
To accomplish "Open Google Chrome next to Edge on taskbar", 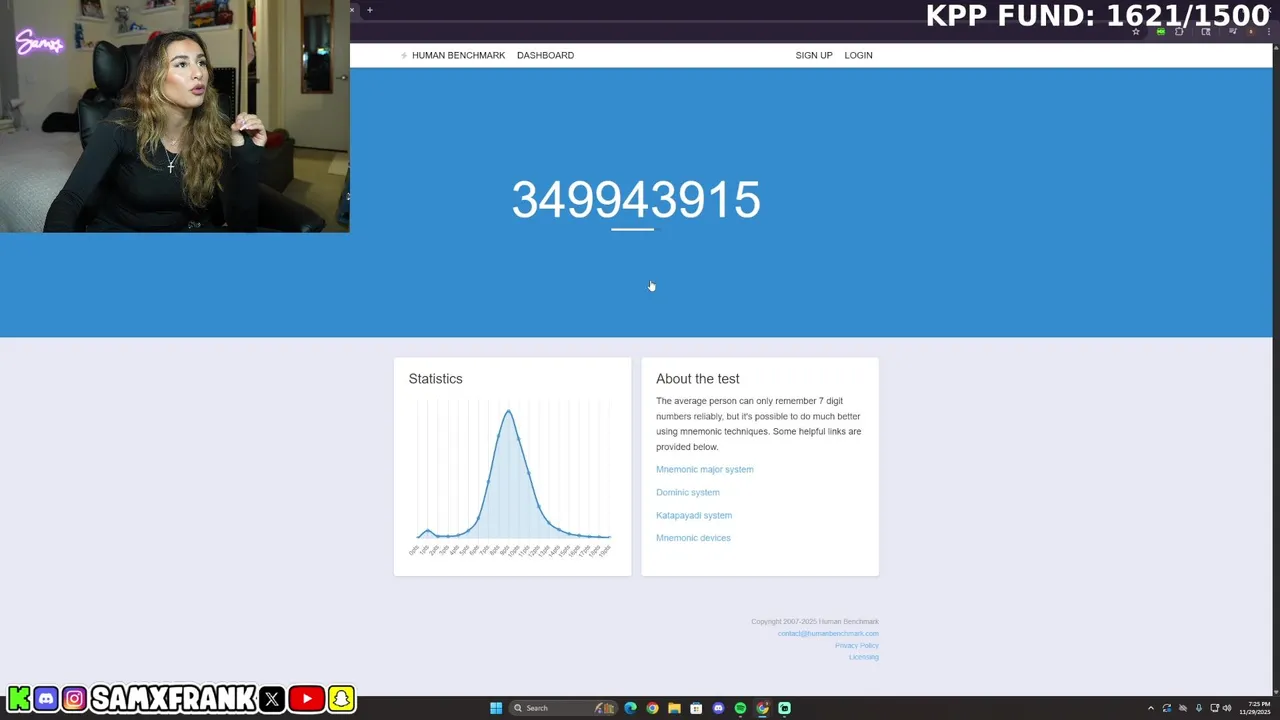I will point(652,708).
